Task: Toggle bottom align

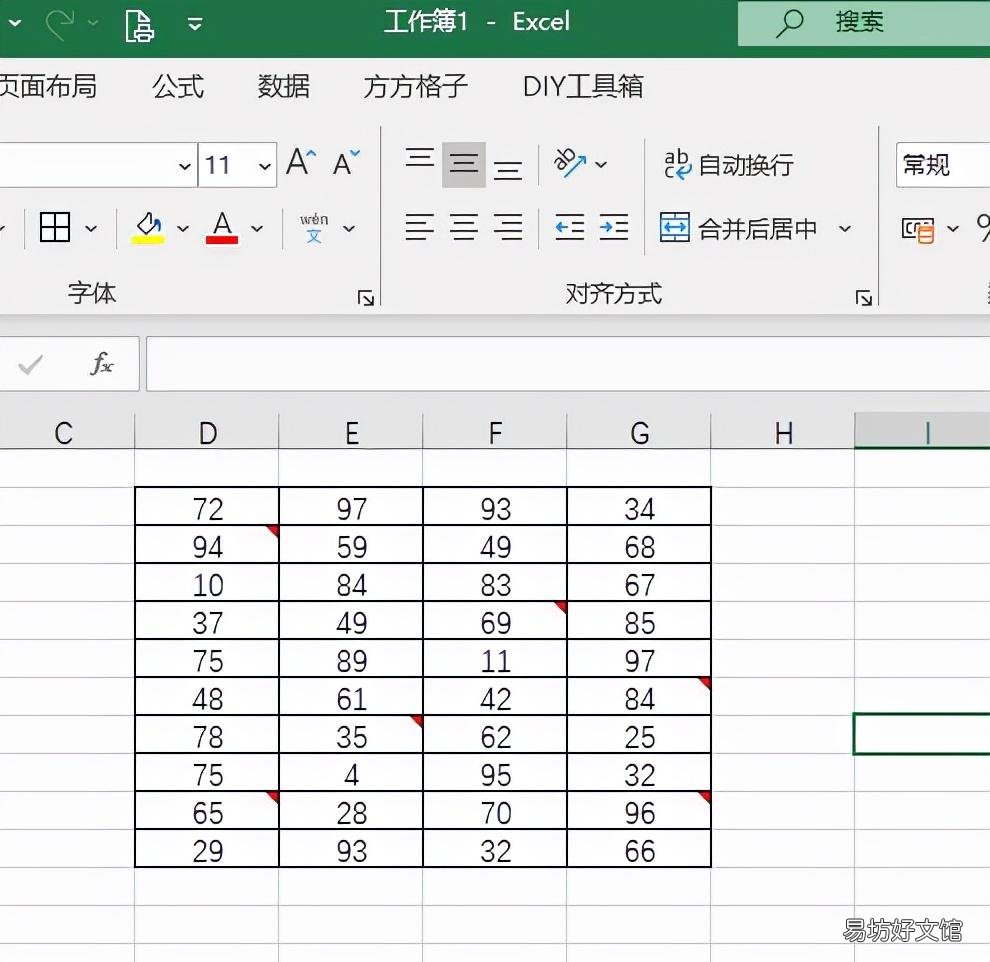Action: click(x=508, y=170)
